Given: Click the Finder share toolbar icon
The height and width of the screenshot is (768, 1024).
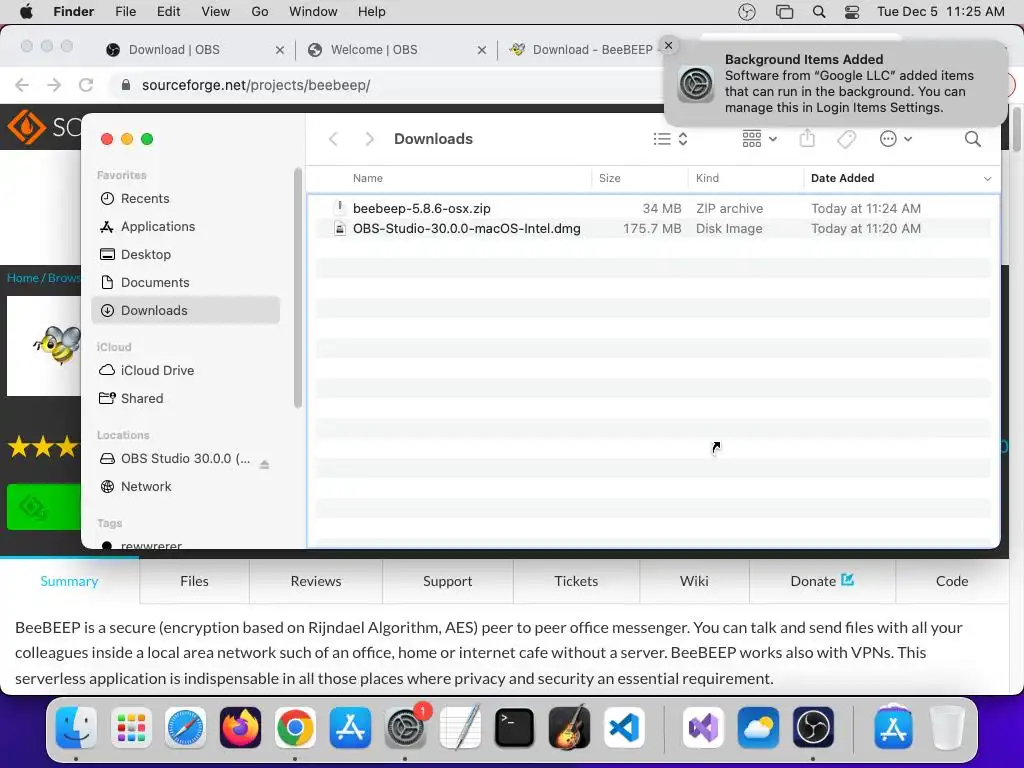Looking at the screenshot, I should (x=807, y=138).
